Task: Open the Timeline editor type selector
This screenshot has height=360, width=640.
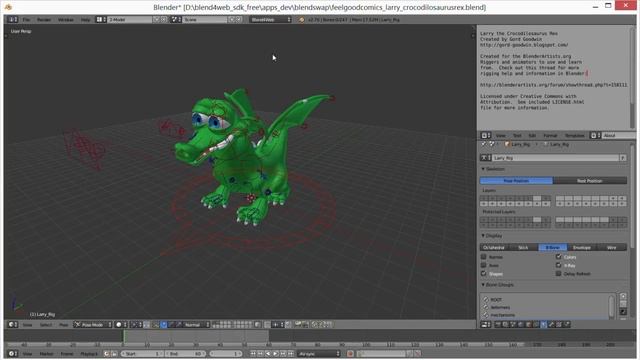Action: pos(13,353)
